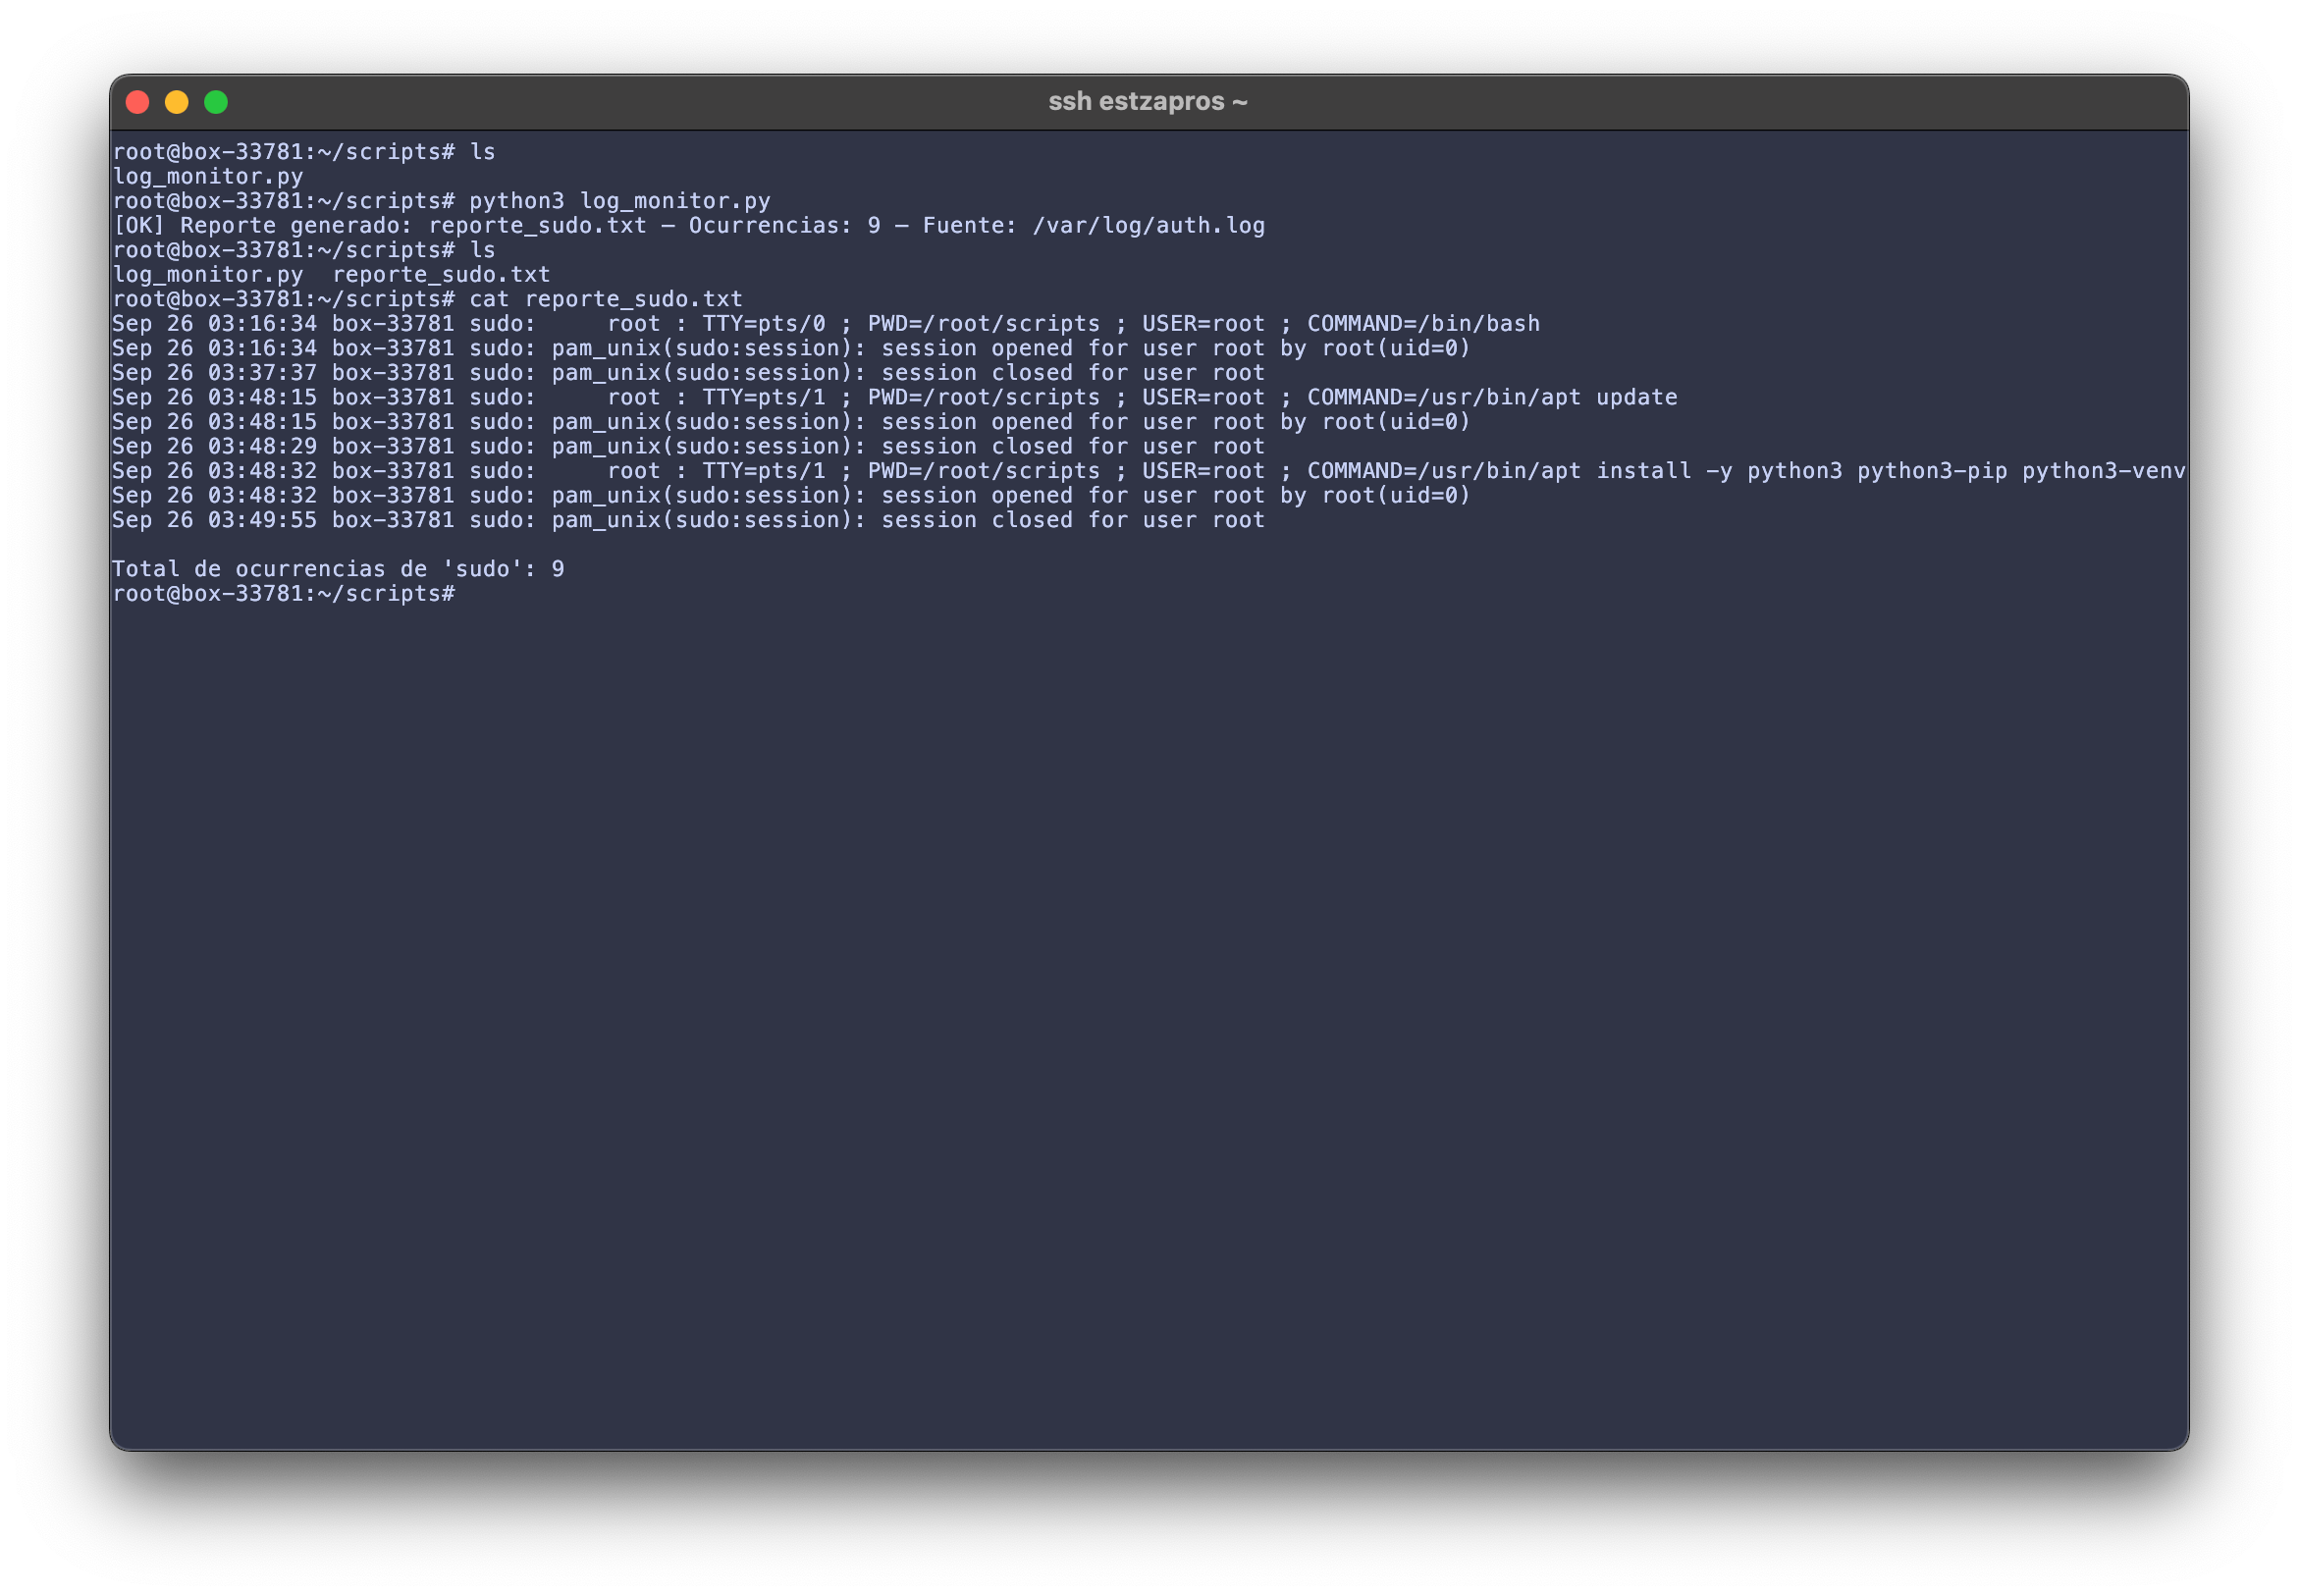Viewport: 2299px width, 1596px height.
Task: Click 'TTY=pts/0' in the first log line
Action: [763, 324]
